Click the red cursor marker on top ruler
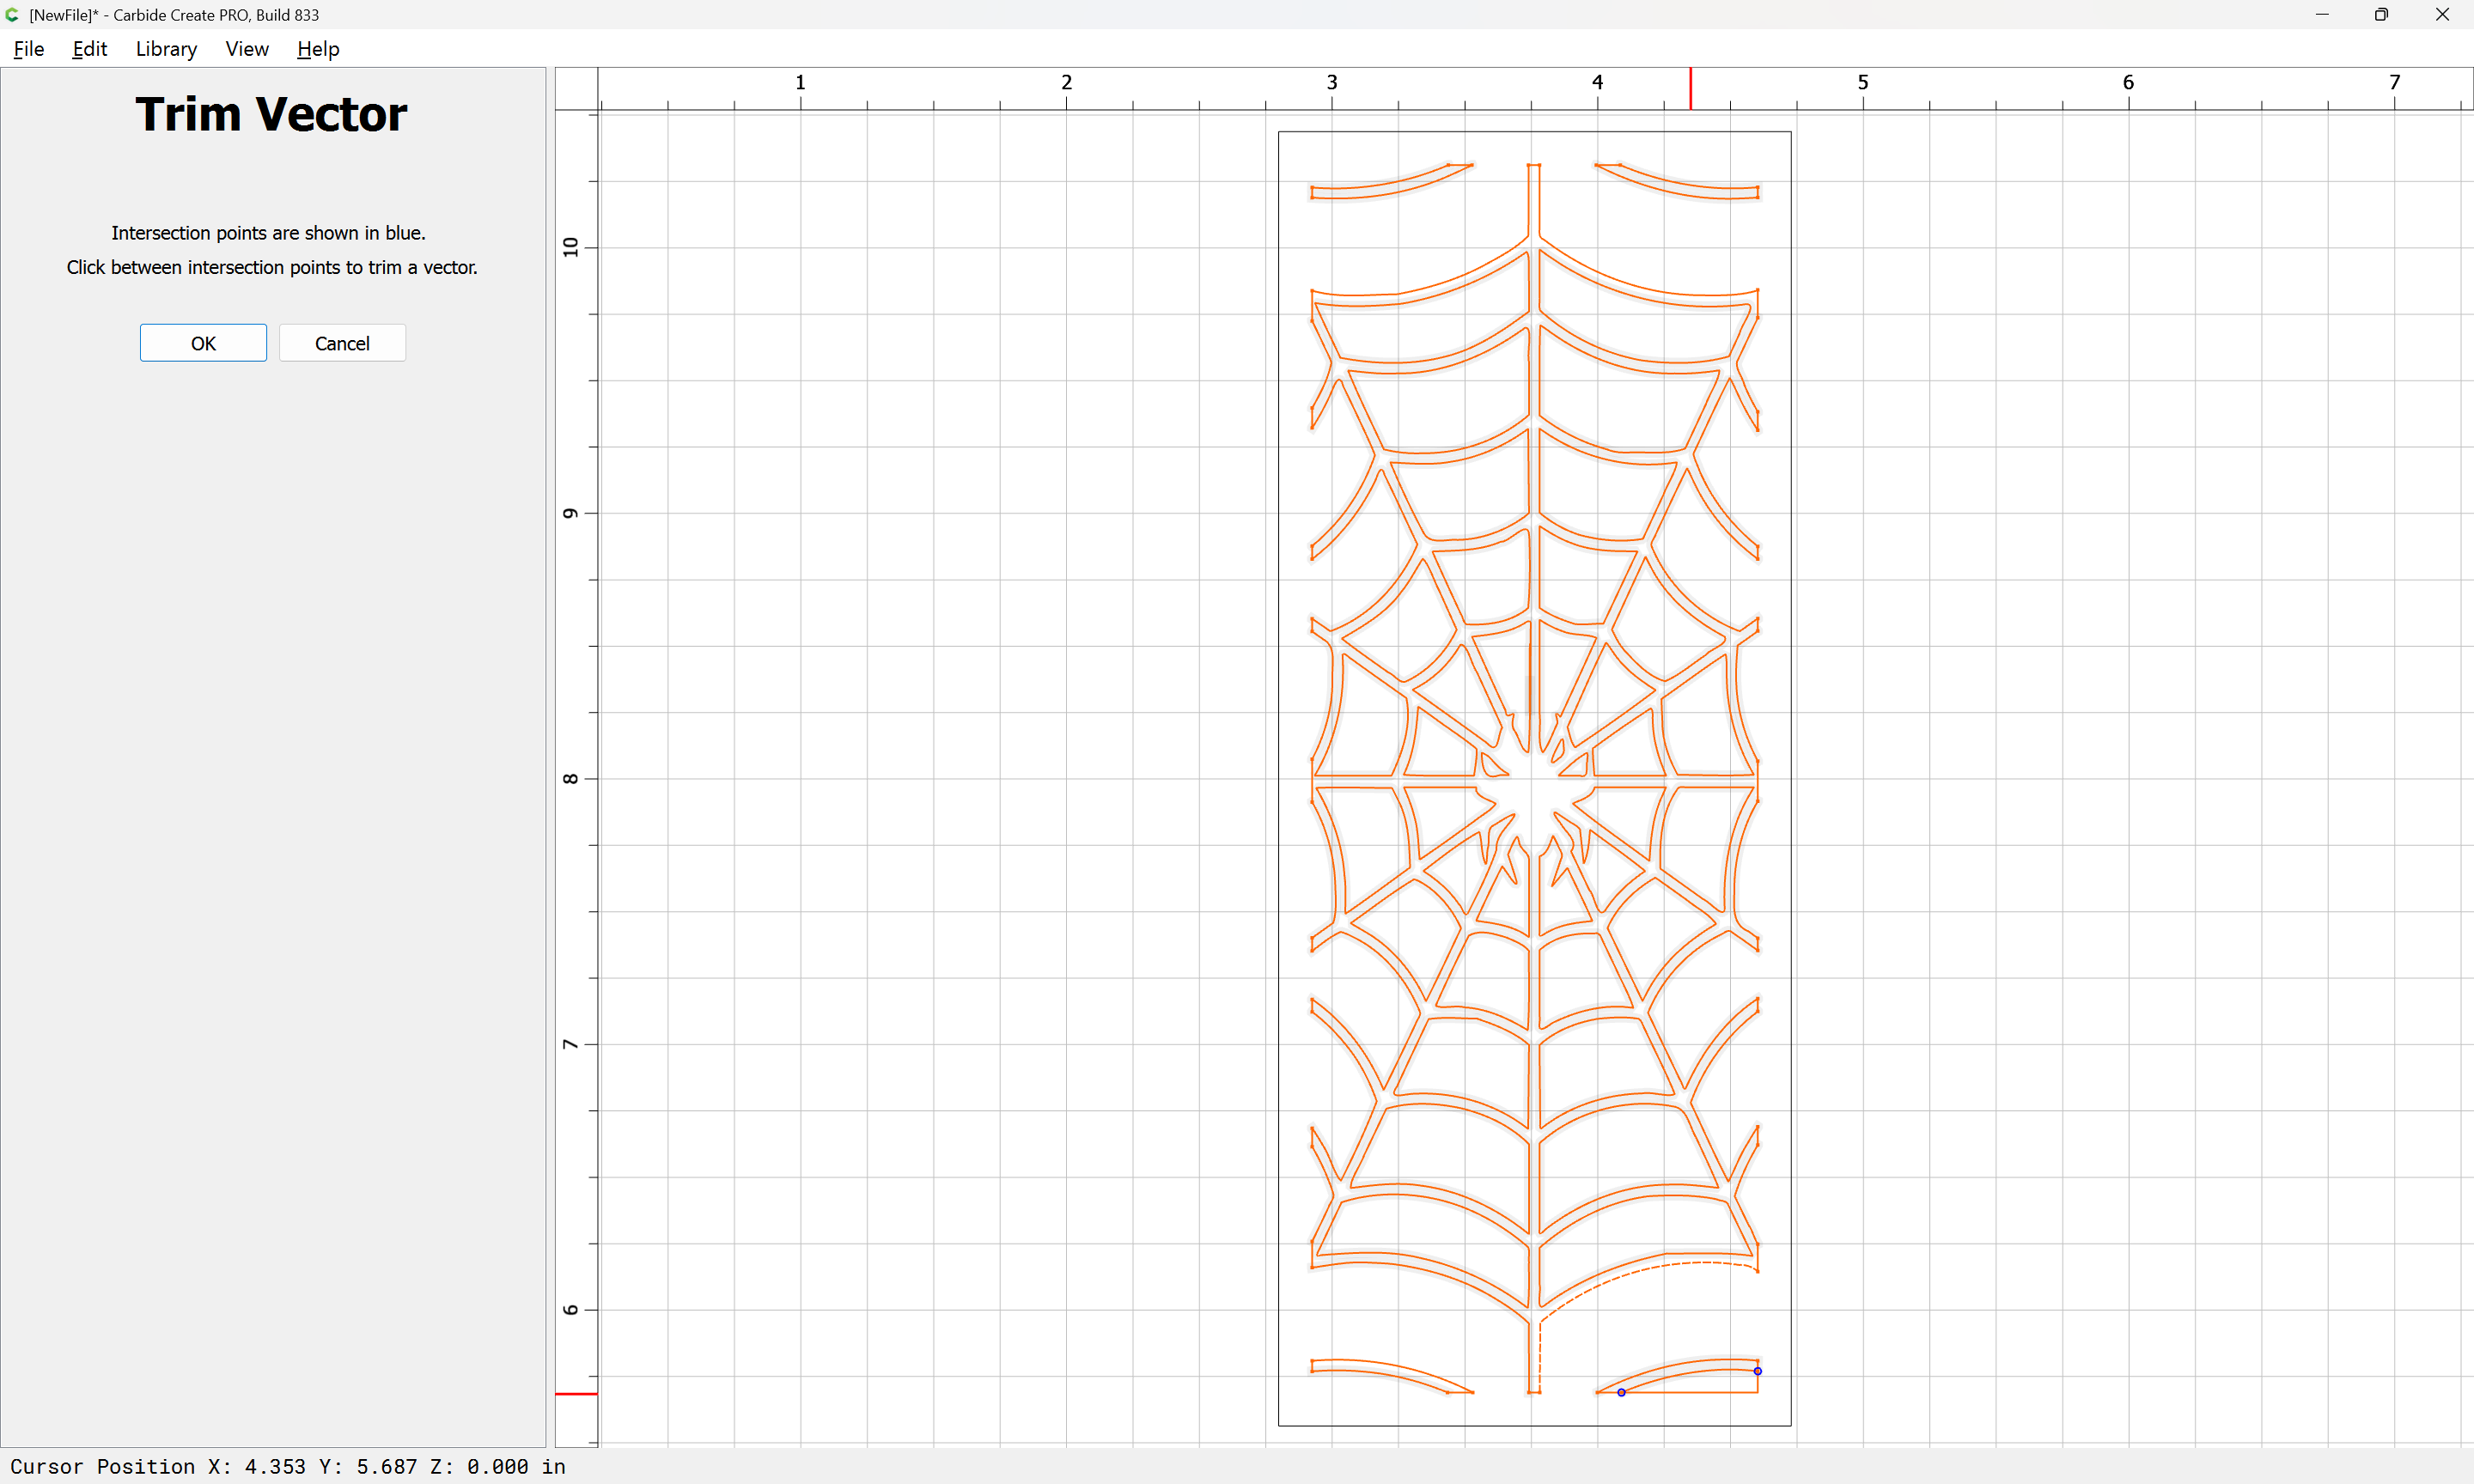This screenshot has width=2474, height=1484. pyautogui.click(x=1690, y=88)
